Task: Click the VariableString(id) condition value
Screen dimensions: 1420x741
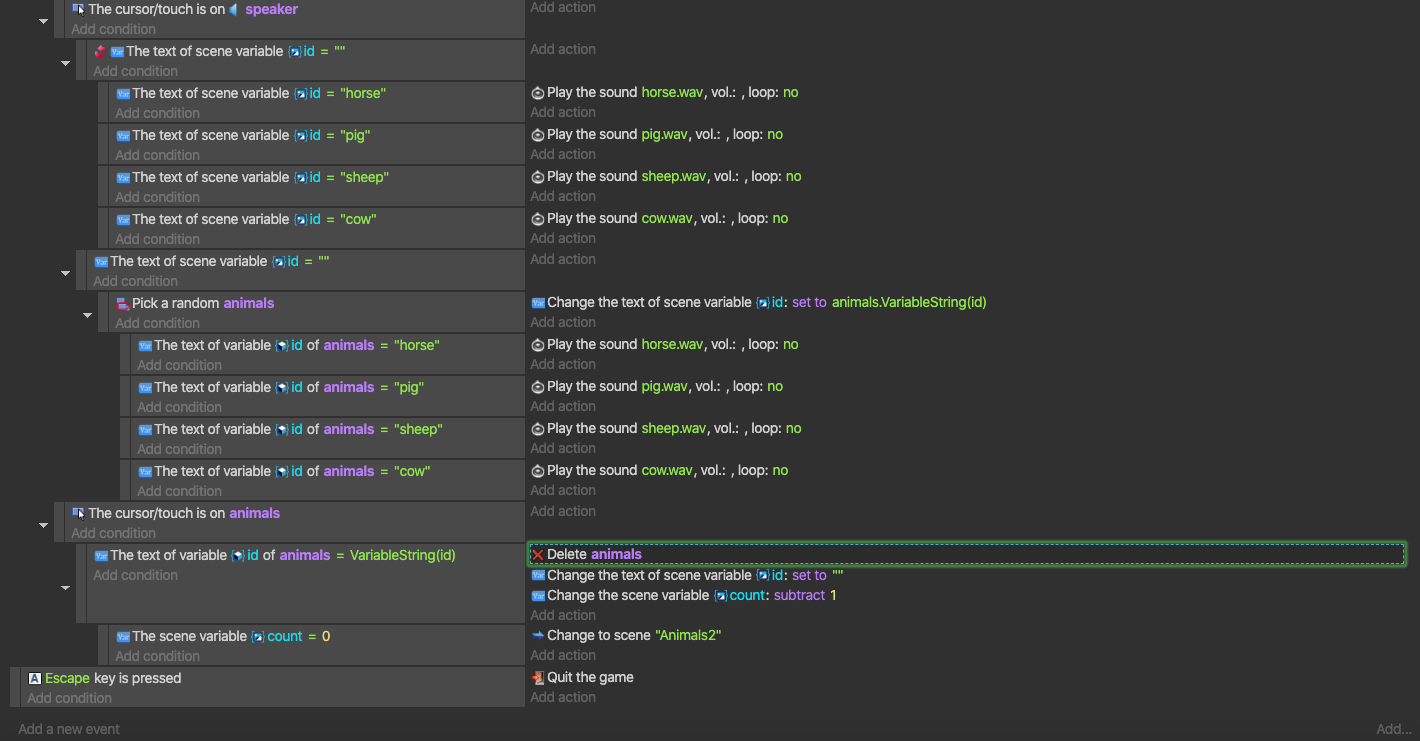Action: coord(402,555)
